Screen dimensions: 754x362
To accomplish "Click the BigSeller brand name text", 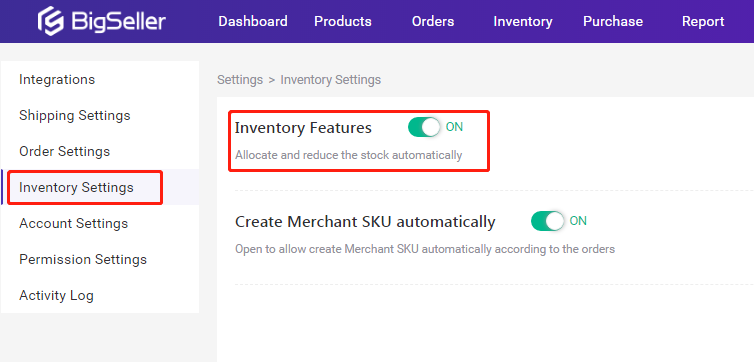I will pos(118,22).
